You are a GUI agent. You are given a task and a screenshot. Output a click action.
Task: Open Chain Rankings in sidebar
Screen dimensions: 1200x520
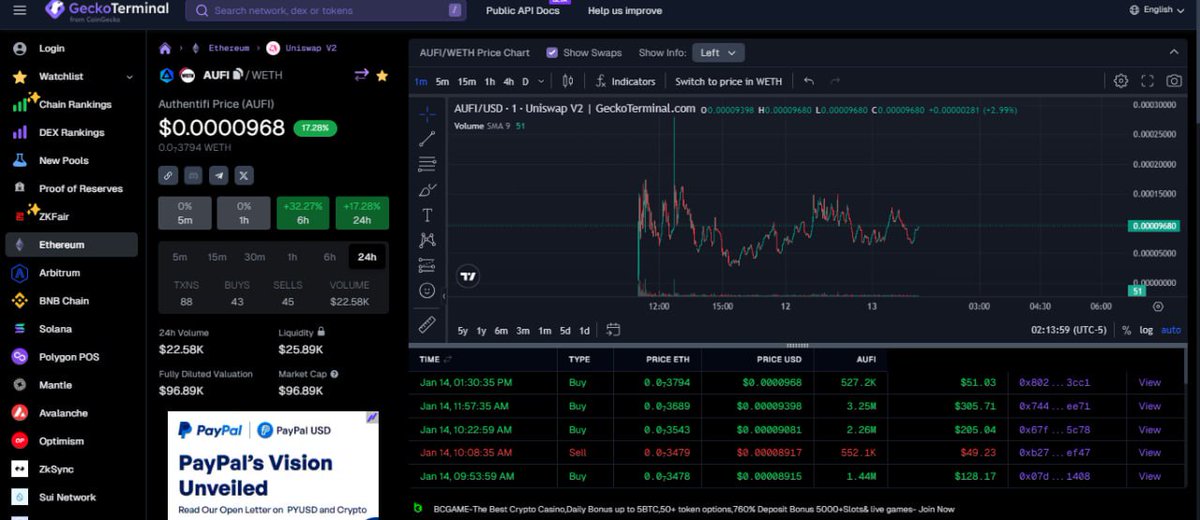pyautogui.click(x=75, y=104)
